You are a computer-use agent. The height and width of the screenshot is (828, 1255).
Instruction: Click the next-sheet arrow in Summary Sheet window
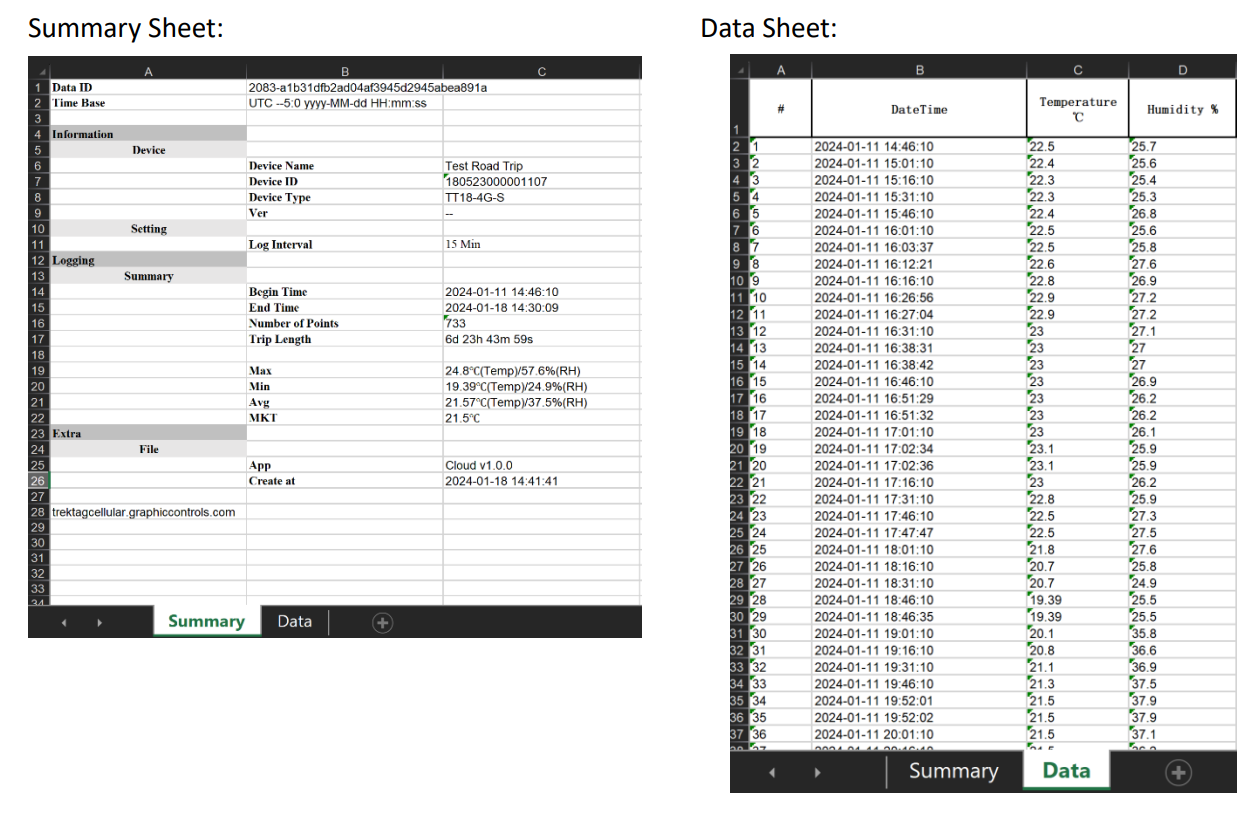(x=99, y=622)
